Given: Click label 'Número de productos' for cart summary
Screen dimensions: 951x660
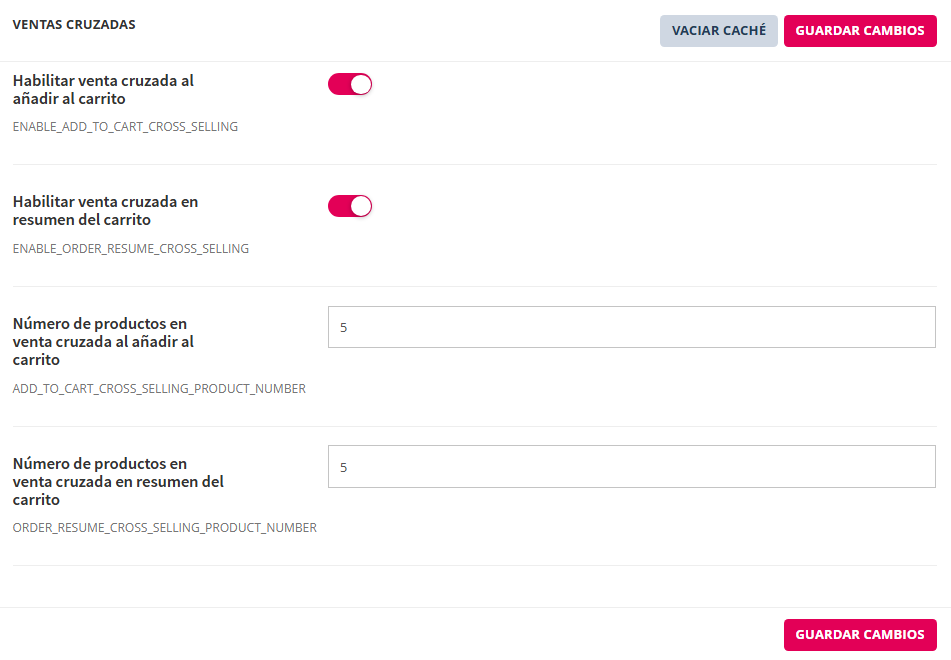Looking at the screenshot, I should (118, 481).
